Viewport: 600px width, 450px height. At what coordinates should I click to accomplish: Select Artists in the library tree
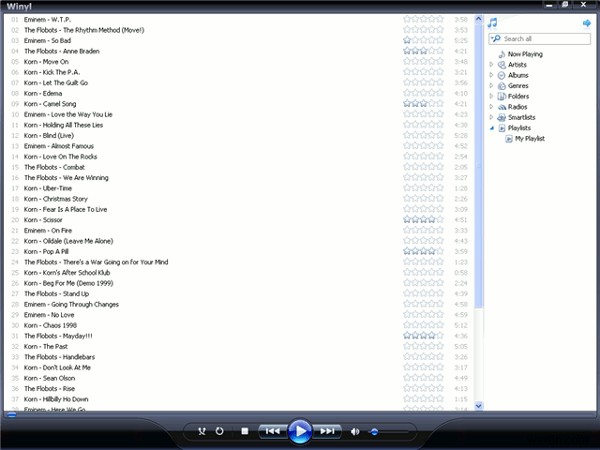517,65
